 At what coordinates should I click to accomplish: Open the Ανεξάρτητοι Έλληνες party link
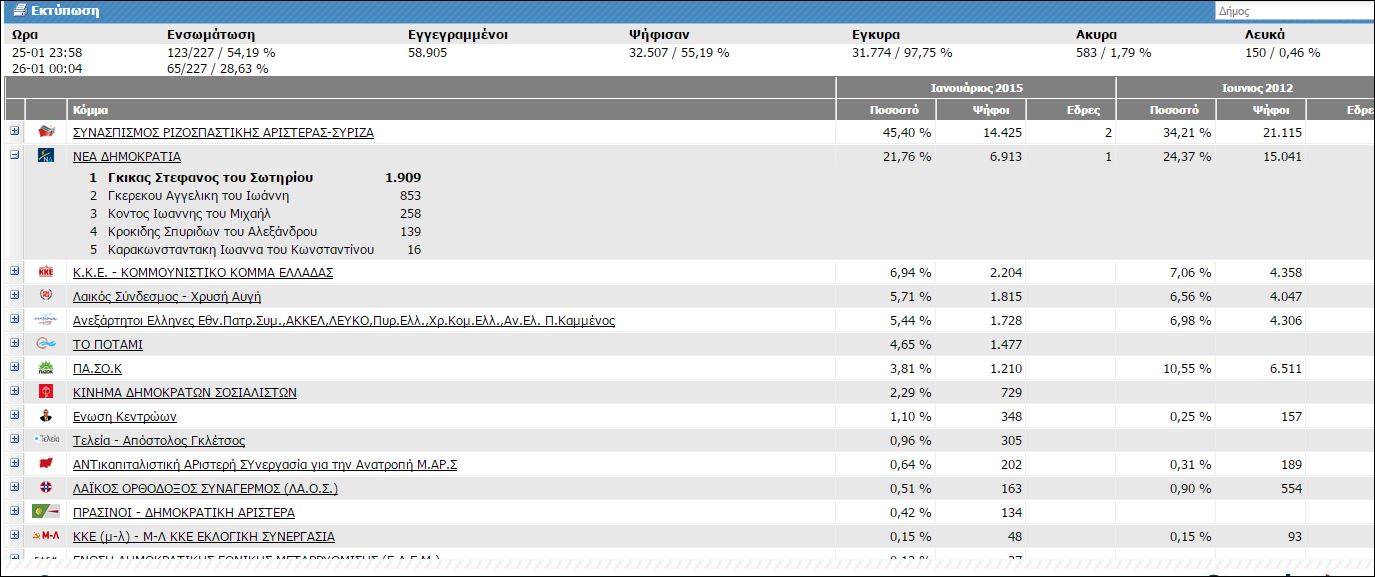click(x=344, y=321)
